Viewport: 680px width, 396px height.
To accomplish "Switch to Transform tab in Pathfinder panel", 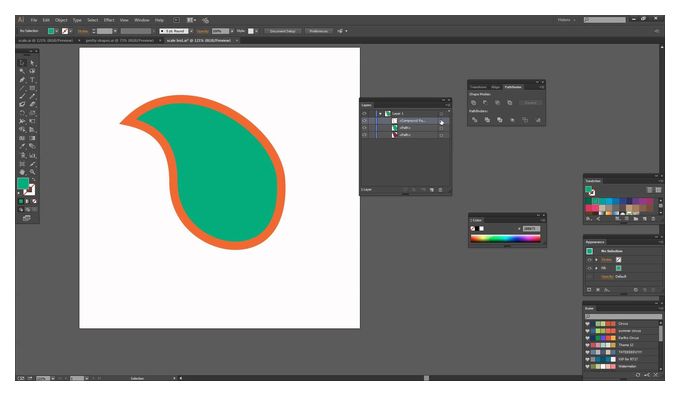I will (x=478, y=87).
